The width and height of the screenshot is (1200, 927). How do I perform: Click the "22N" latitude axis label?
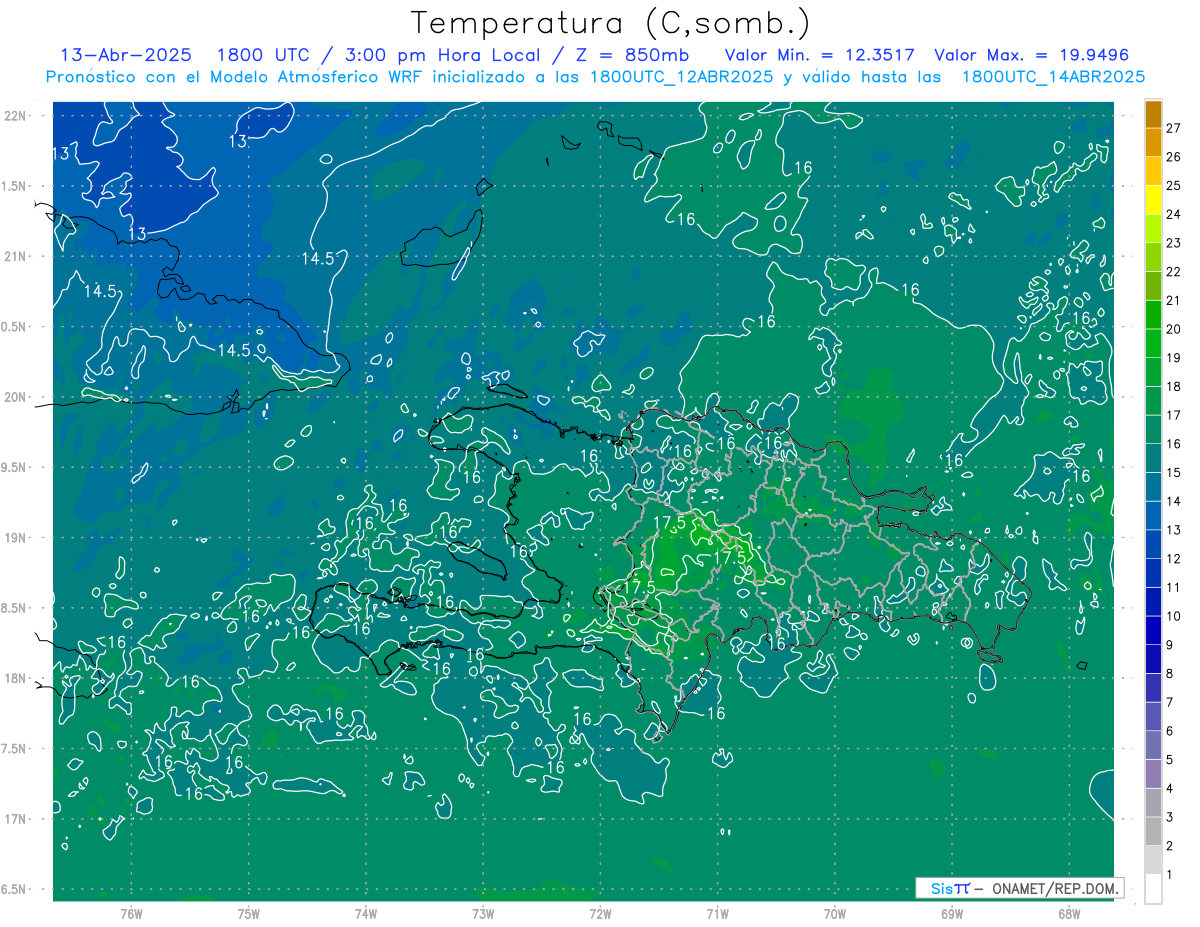17,116
